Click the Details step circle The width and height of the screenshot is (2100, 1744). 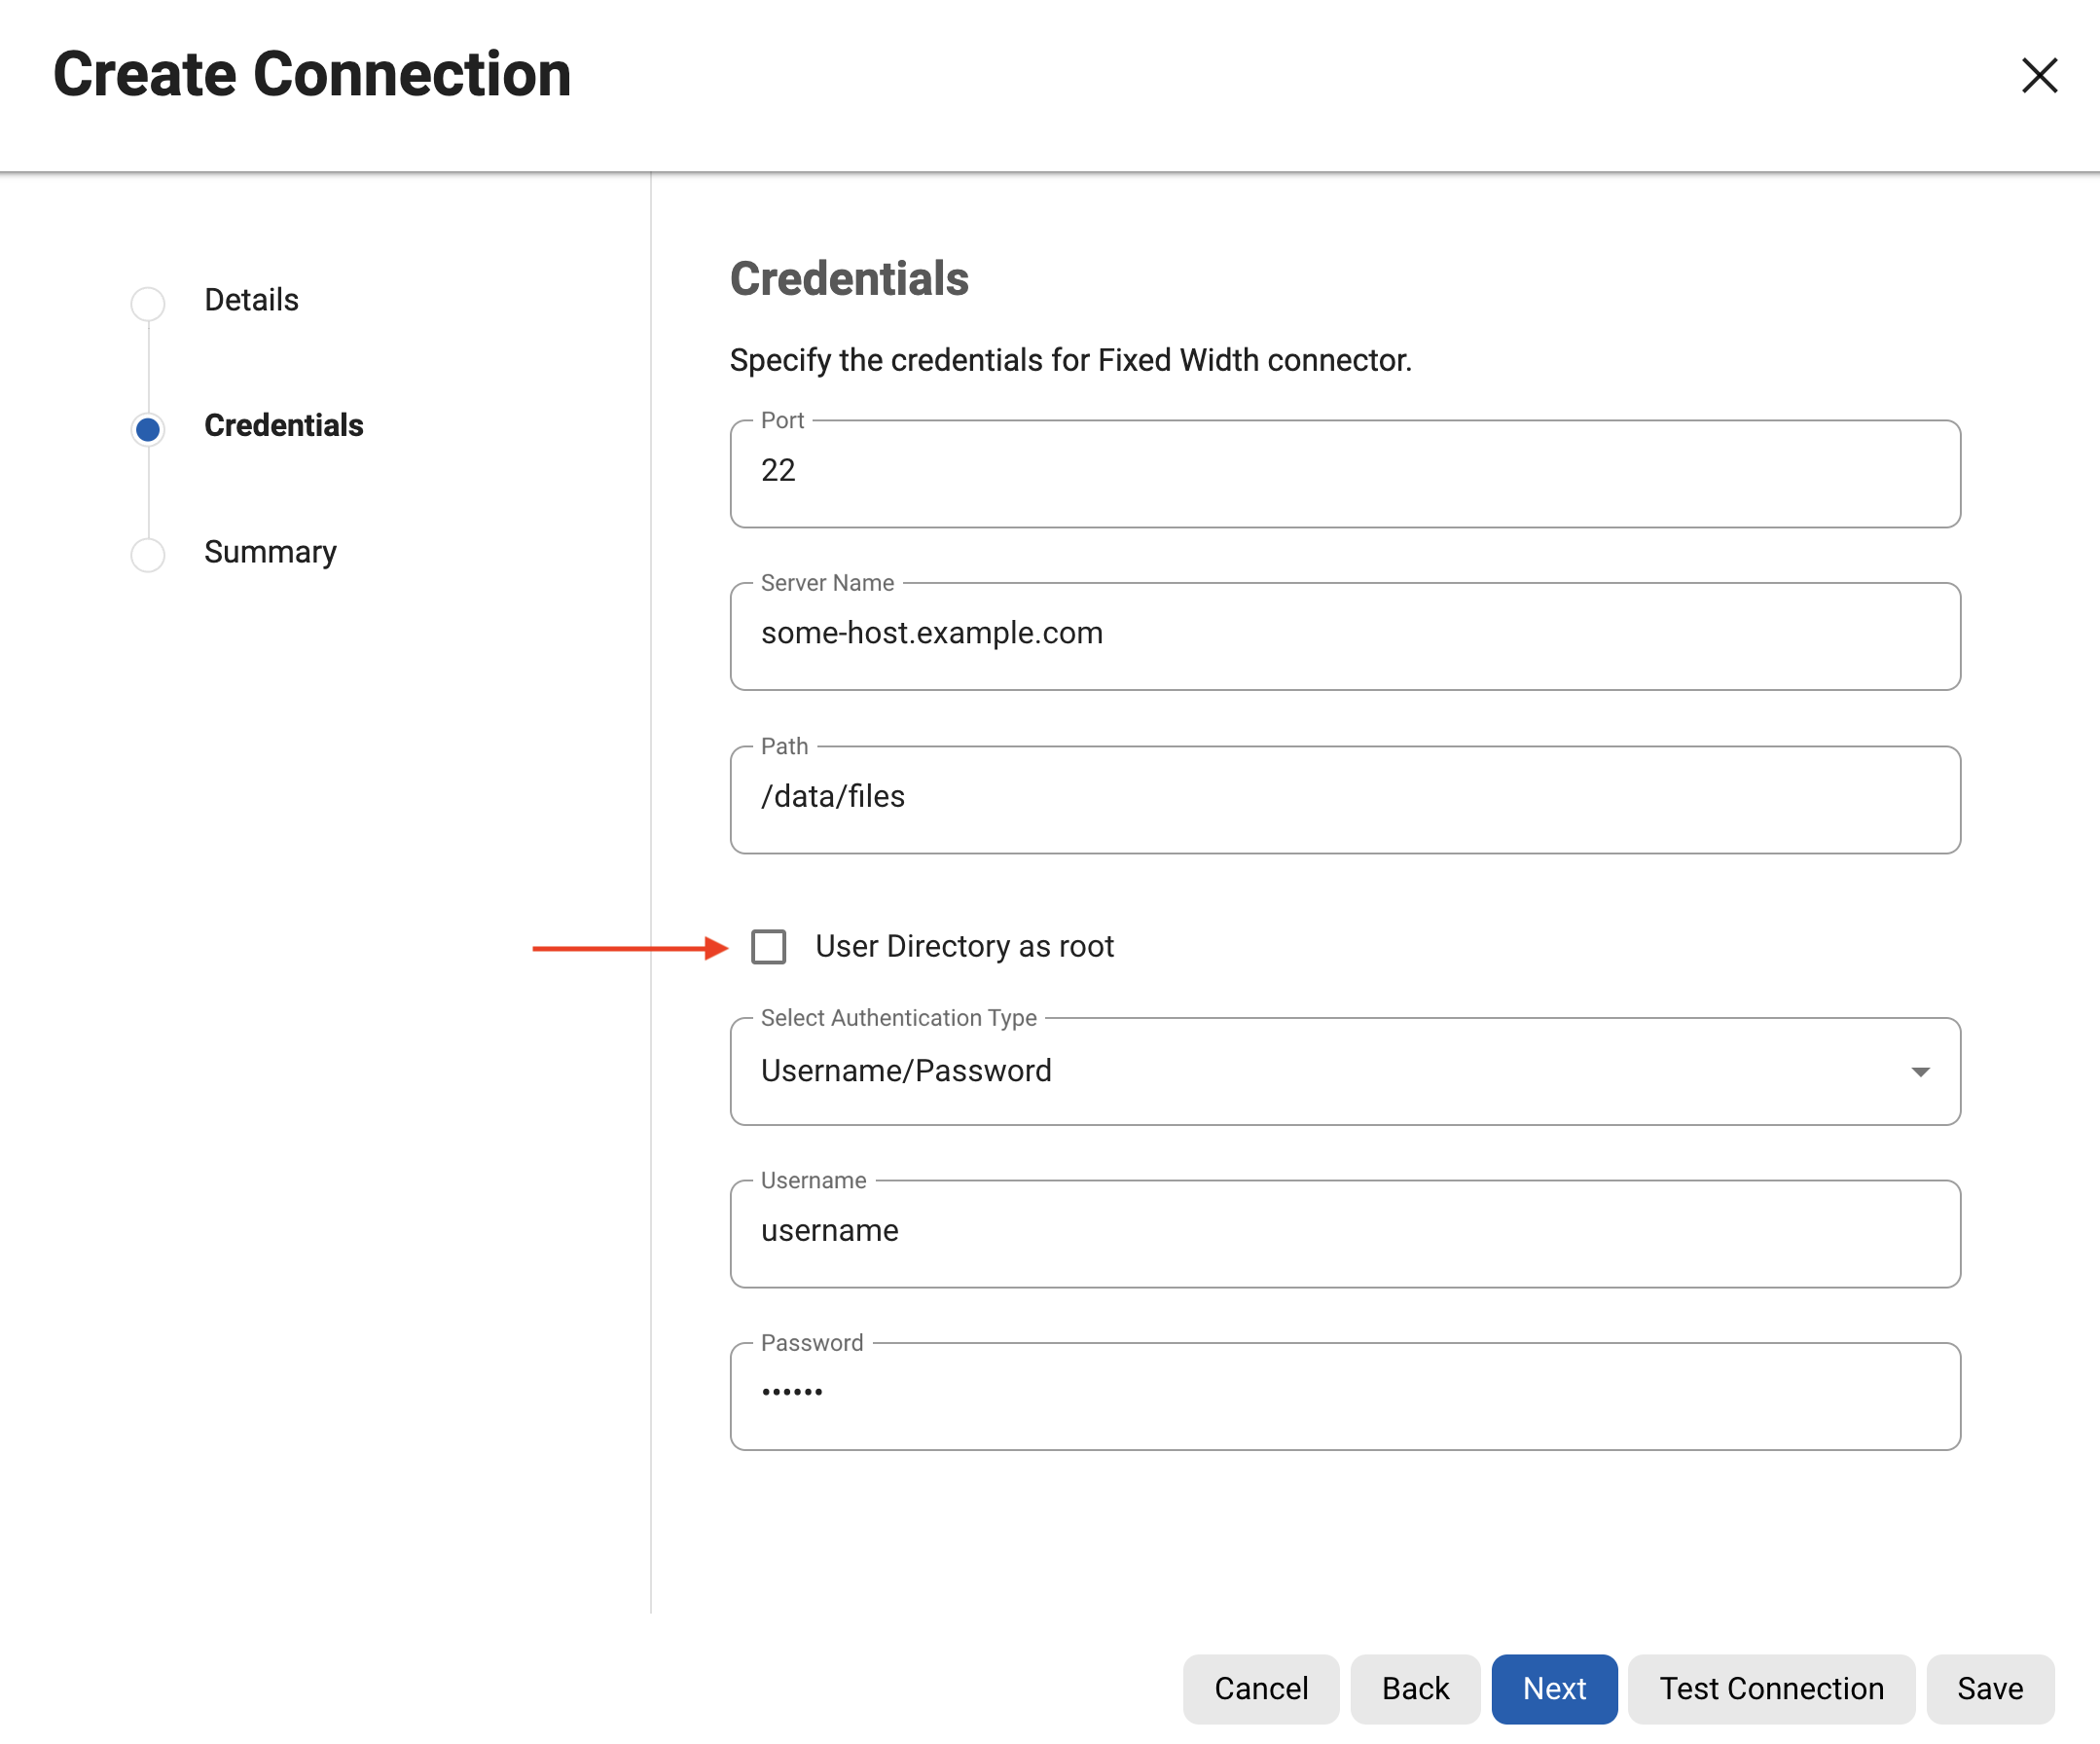pos(148,303)
